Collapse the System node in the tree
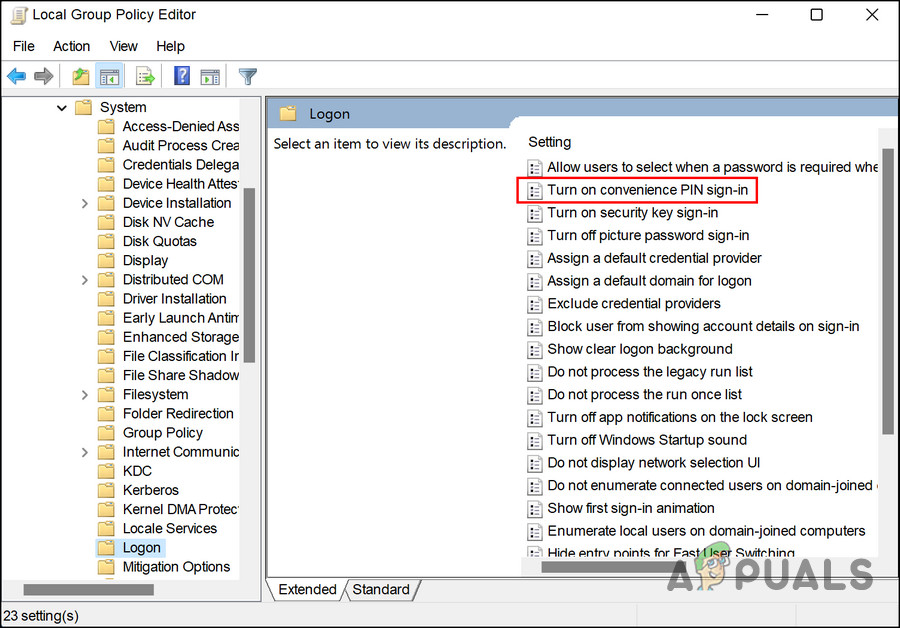Viewport: 900px width, 628px height. [x=60, y=107]
